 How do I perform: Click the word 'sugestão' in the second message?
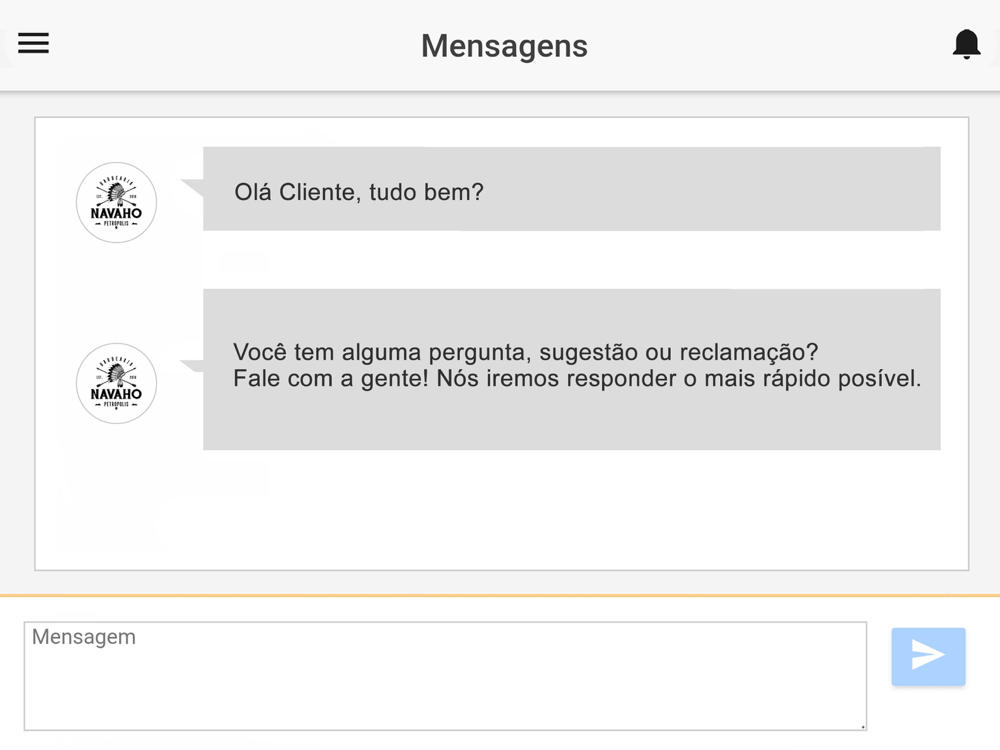click(x=588, y=354)
